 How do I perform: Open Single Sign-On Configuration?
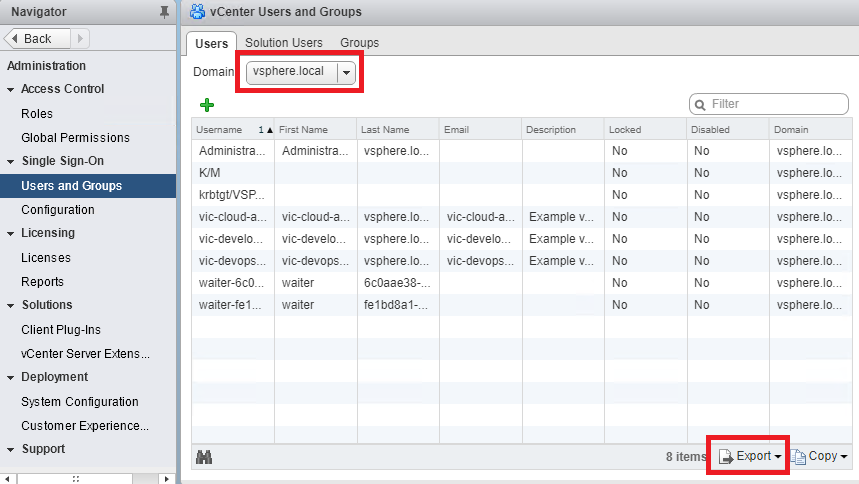(58, 209)
